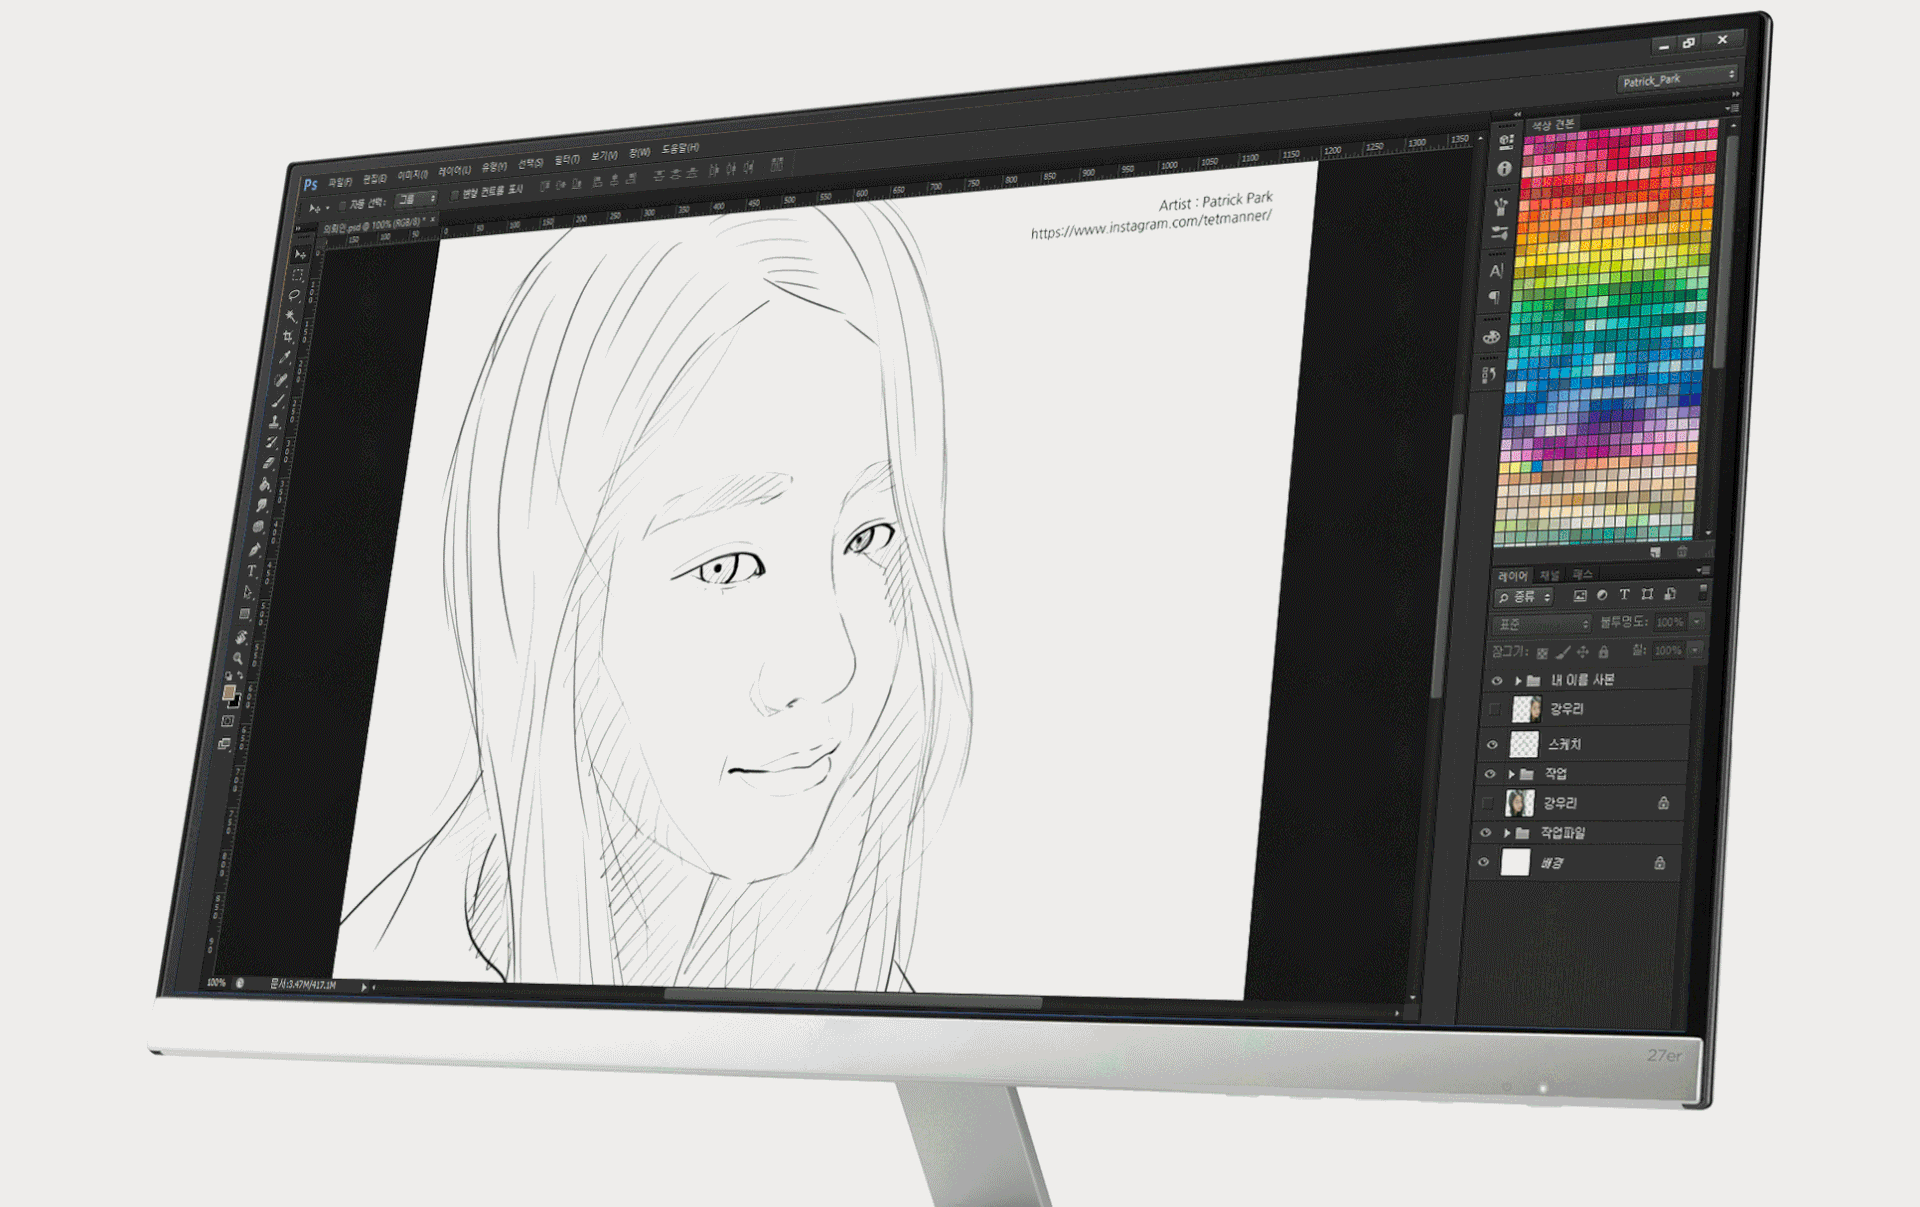Expand the 내 이름 사본 group
The height and width of the screenshot is (1207, 1920).
[x=1518, y=681]
